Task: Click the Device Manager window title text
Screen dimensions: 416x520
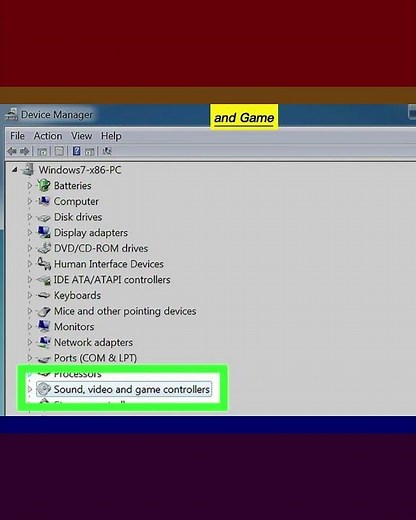Action: 57,115
